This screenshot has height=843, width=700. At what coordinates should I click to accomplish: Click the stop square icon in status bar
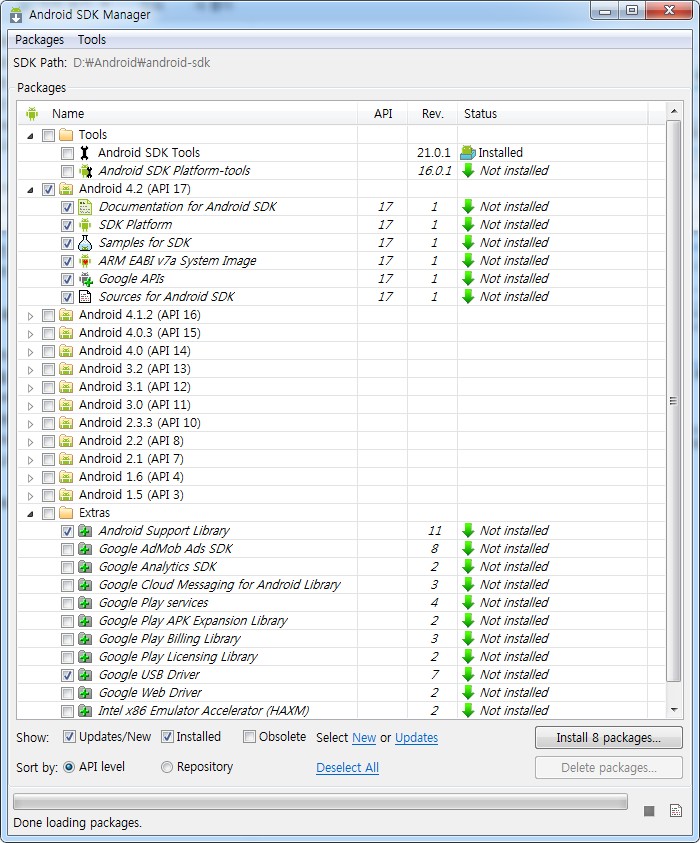coord(649,811)
